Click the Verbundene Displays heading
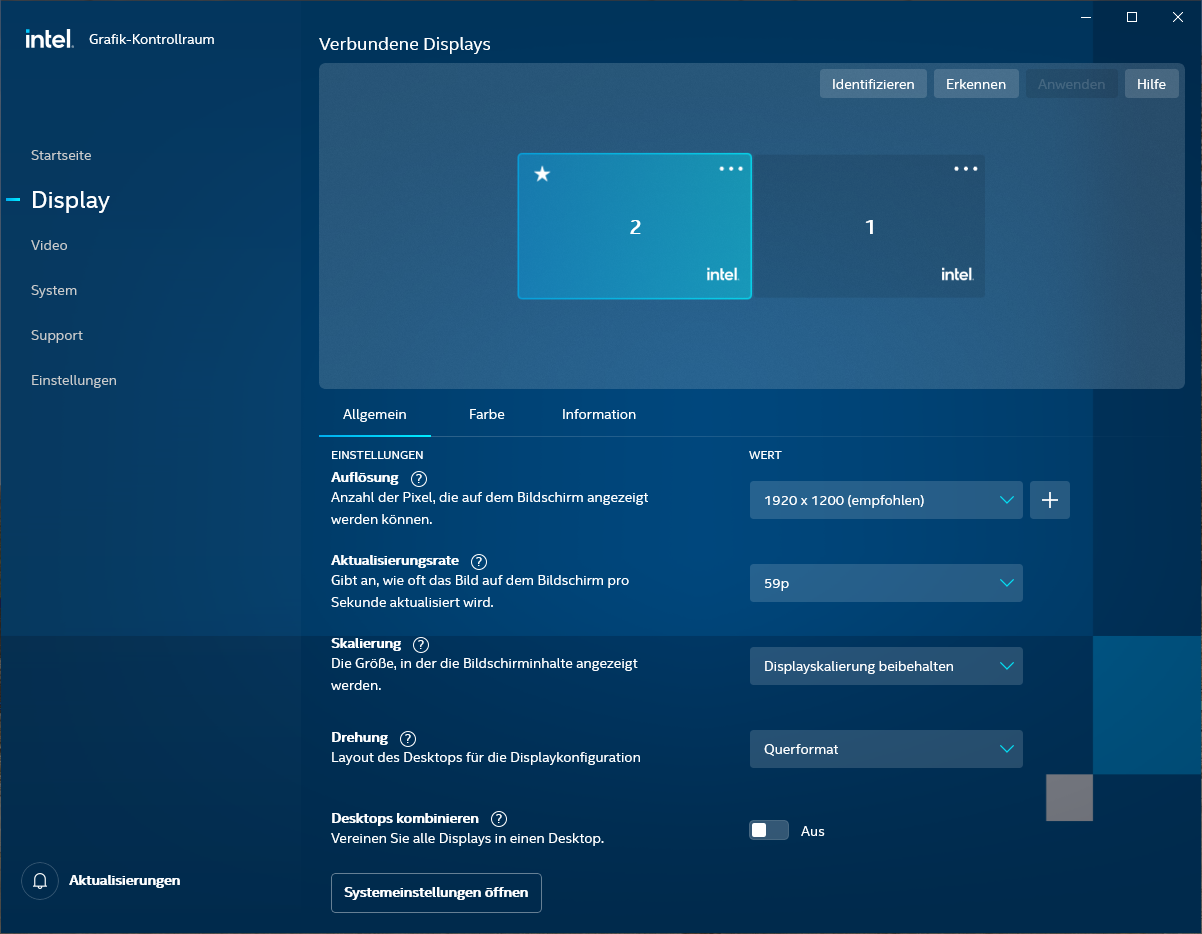1202x934 pixels. coord(405,44)
